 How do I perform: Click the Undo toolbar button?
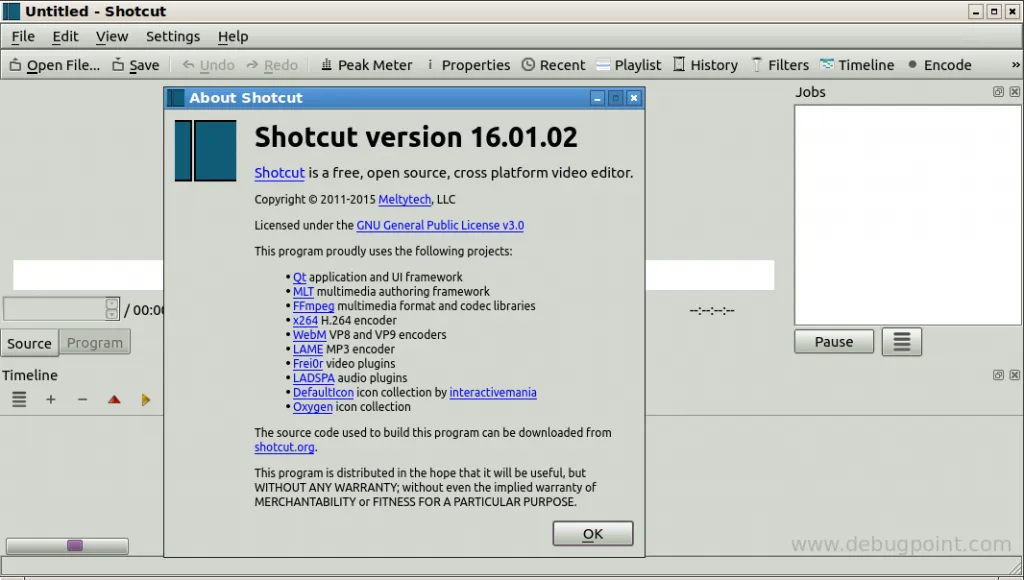point(208,65)
